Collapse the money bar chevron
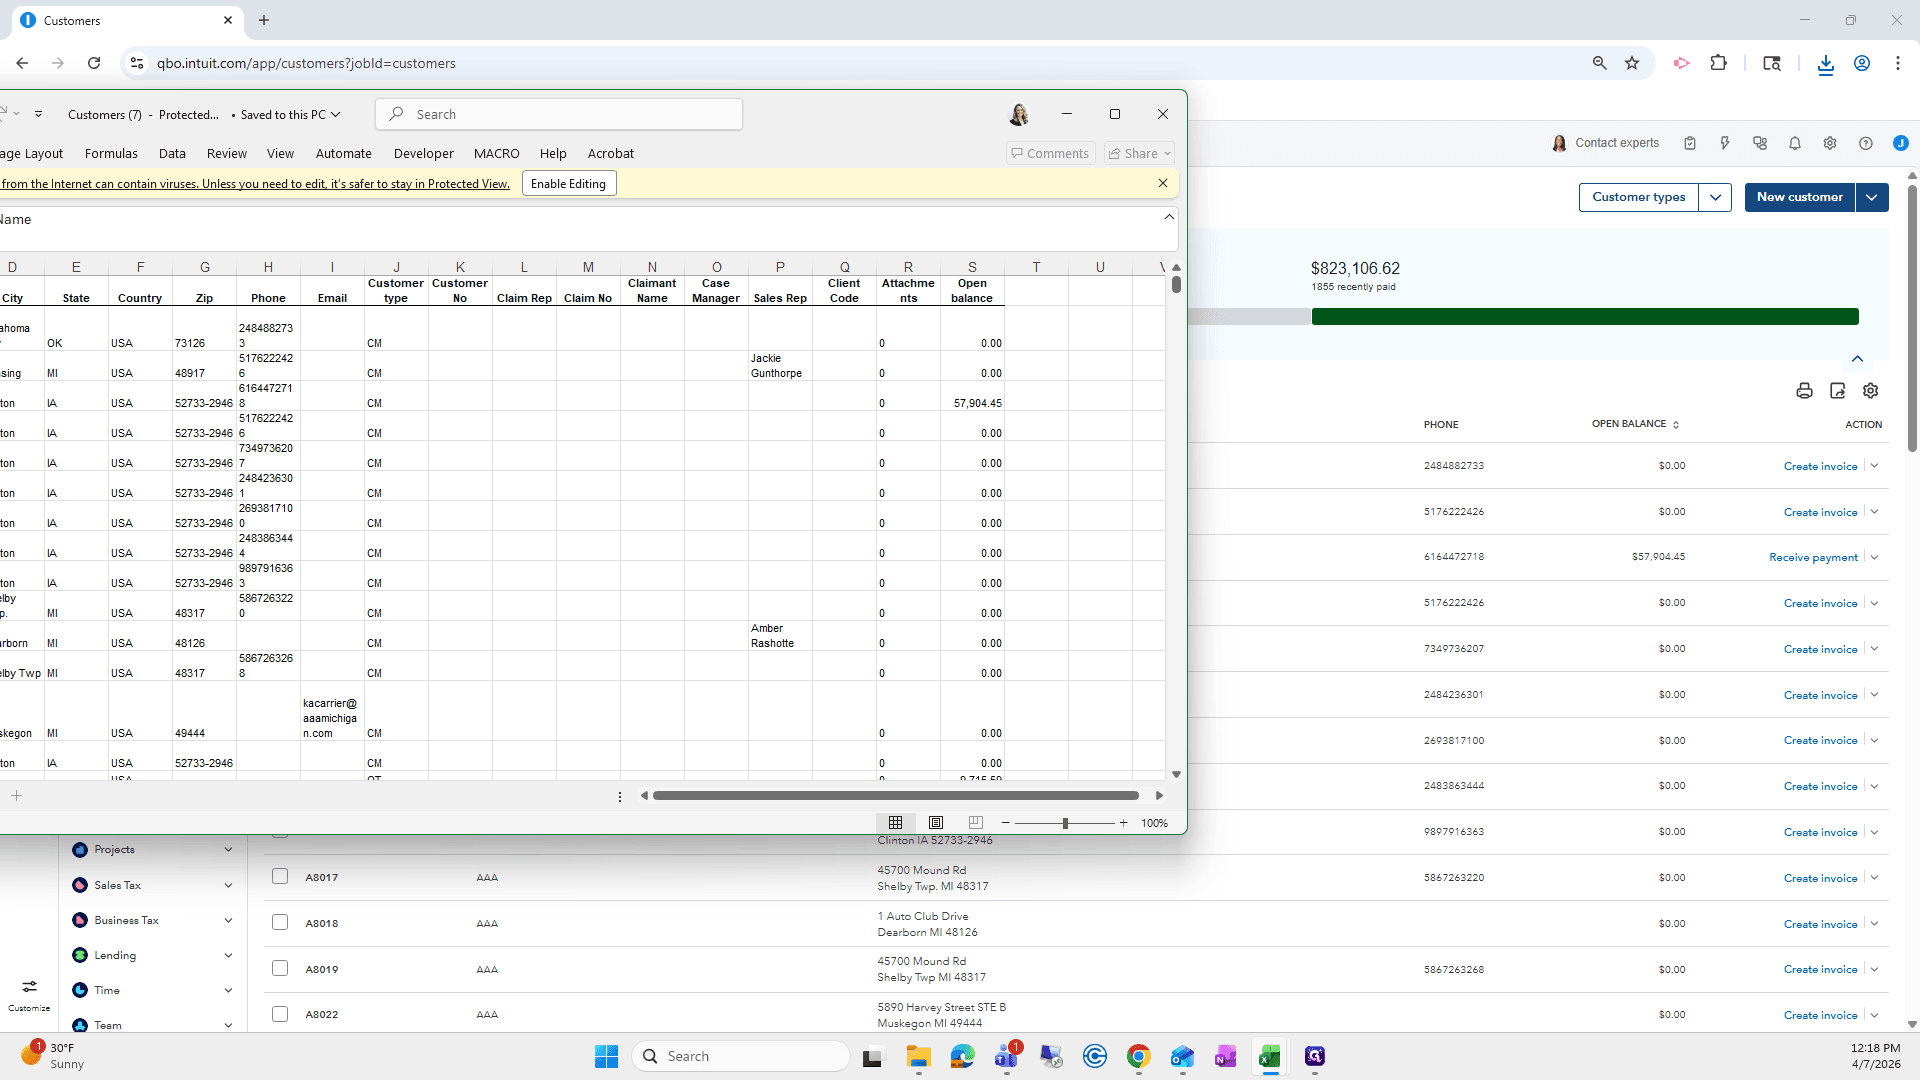The height and width of the screenshot is (1080, 1920). pos(1857,359)
